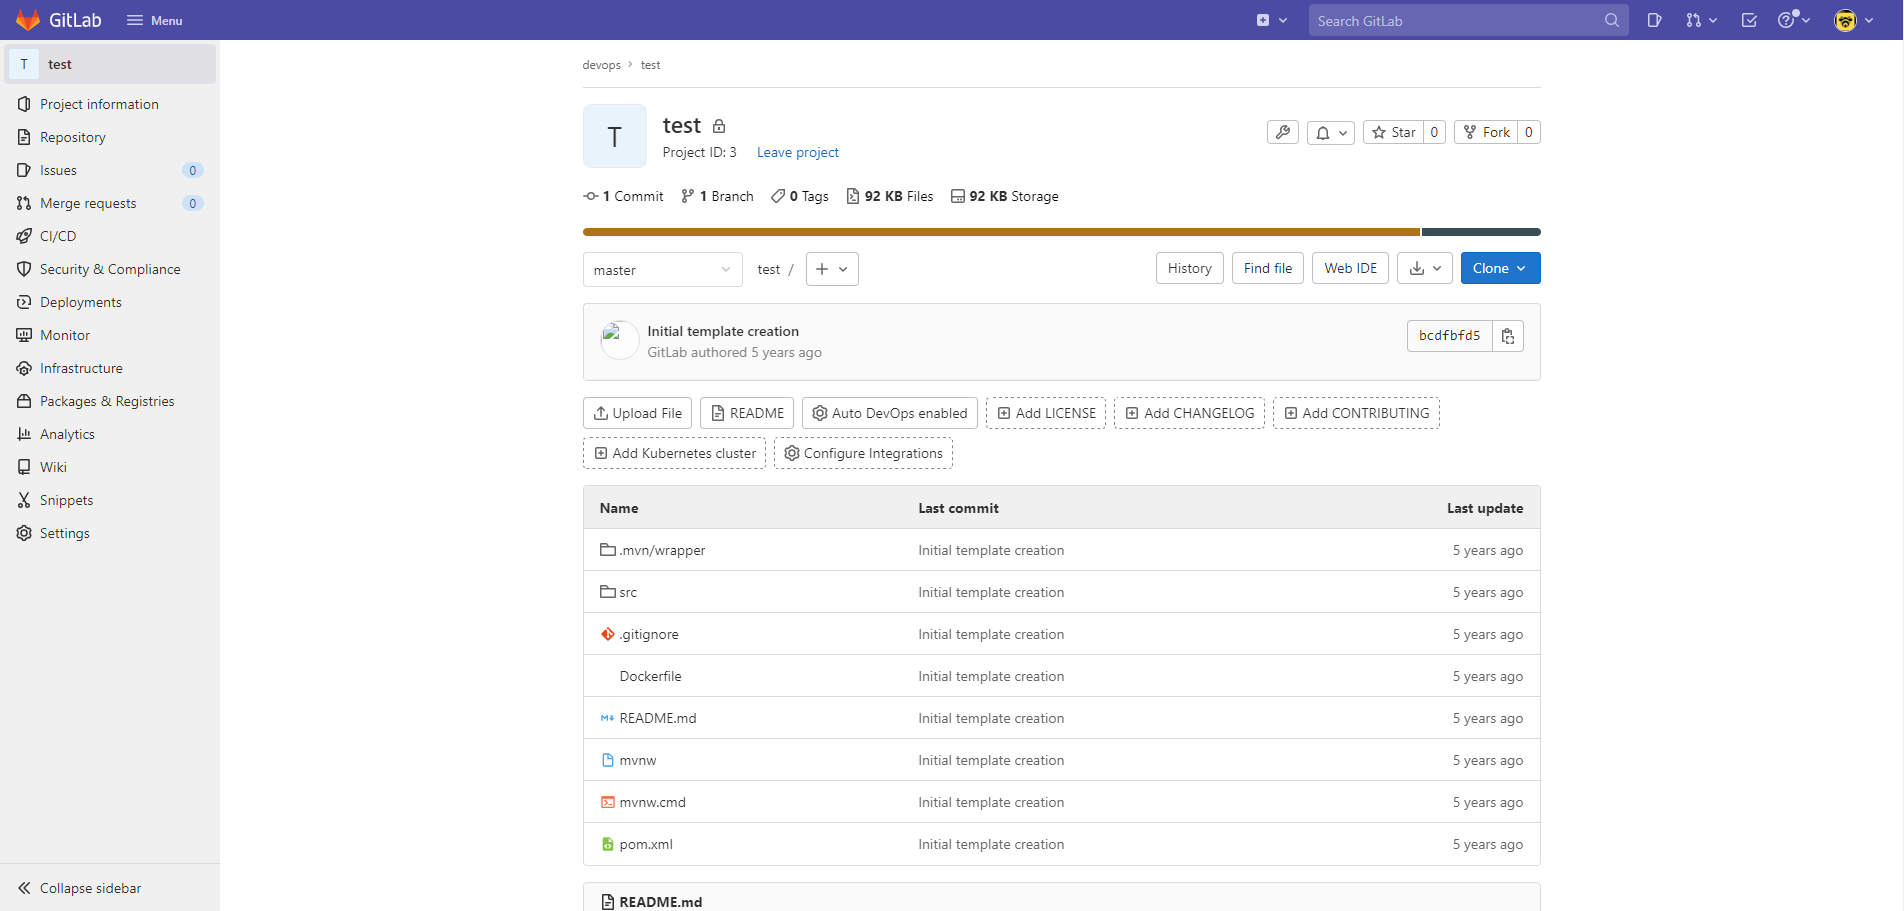Open Security & Compliance section

[110, 269]
